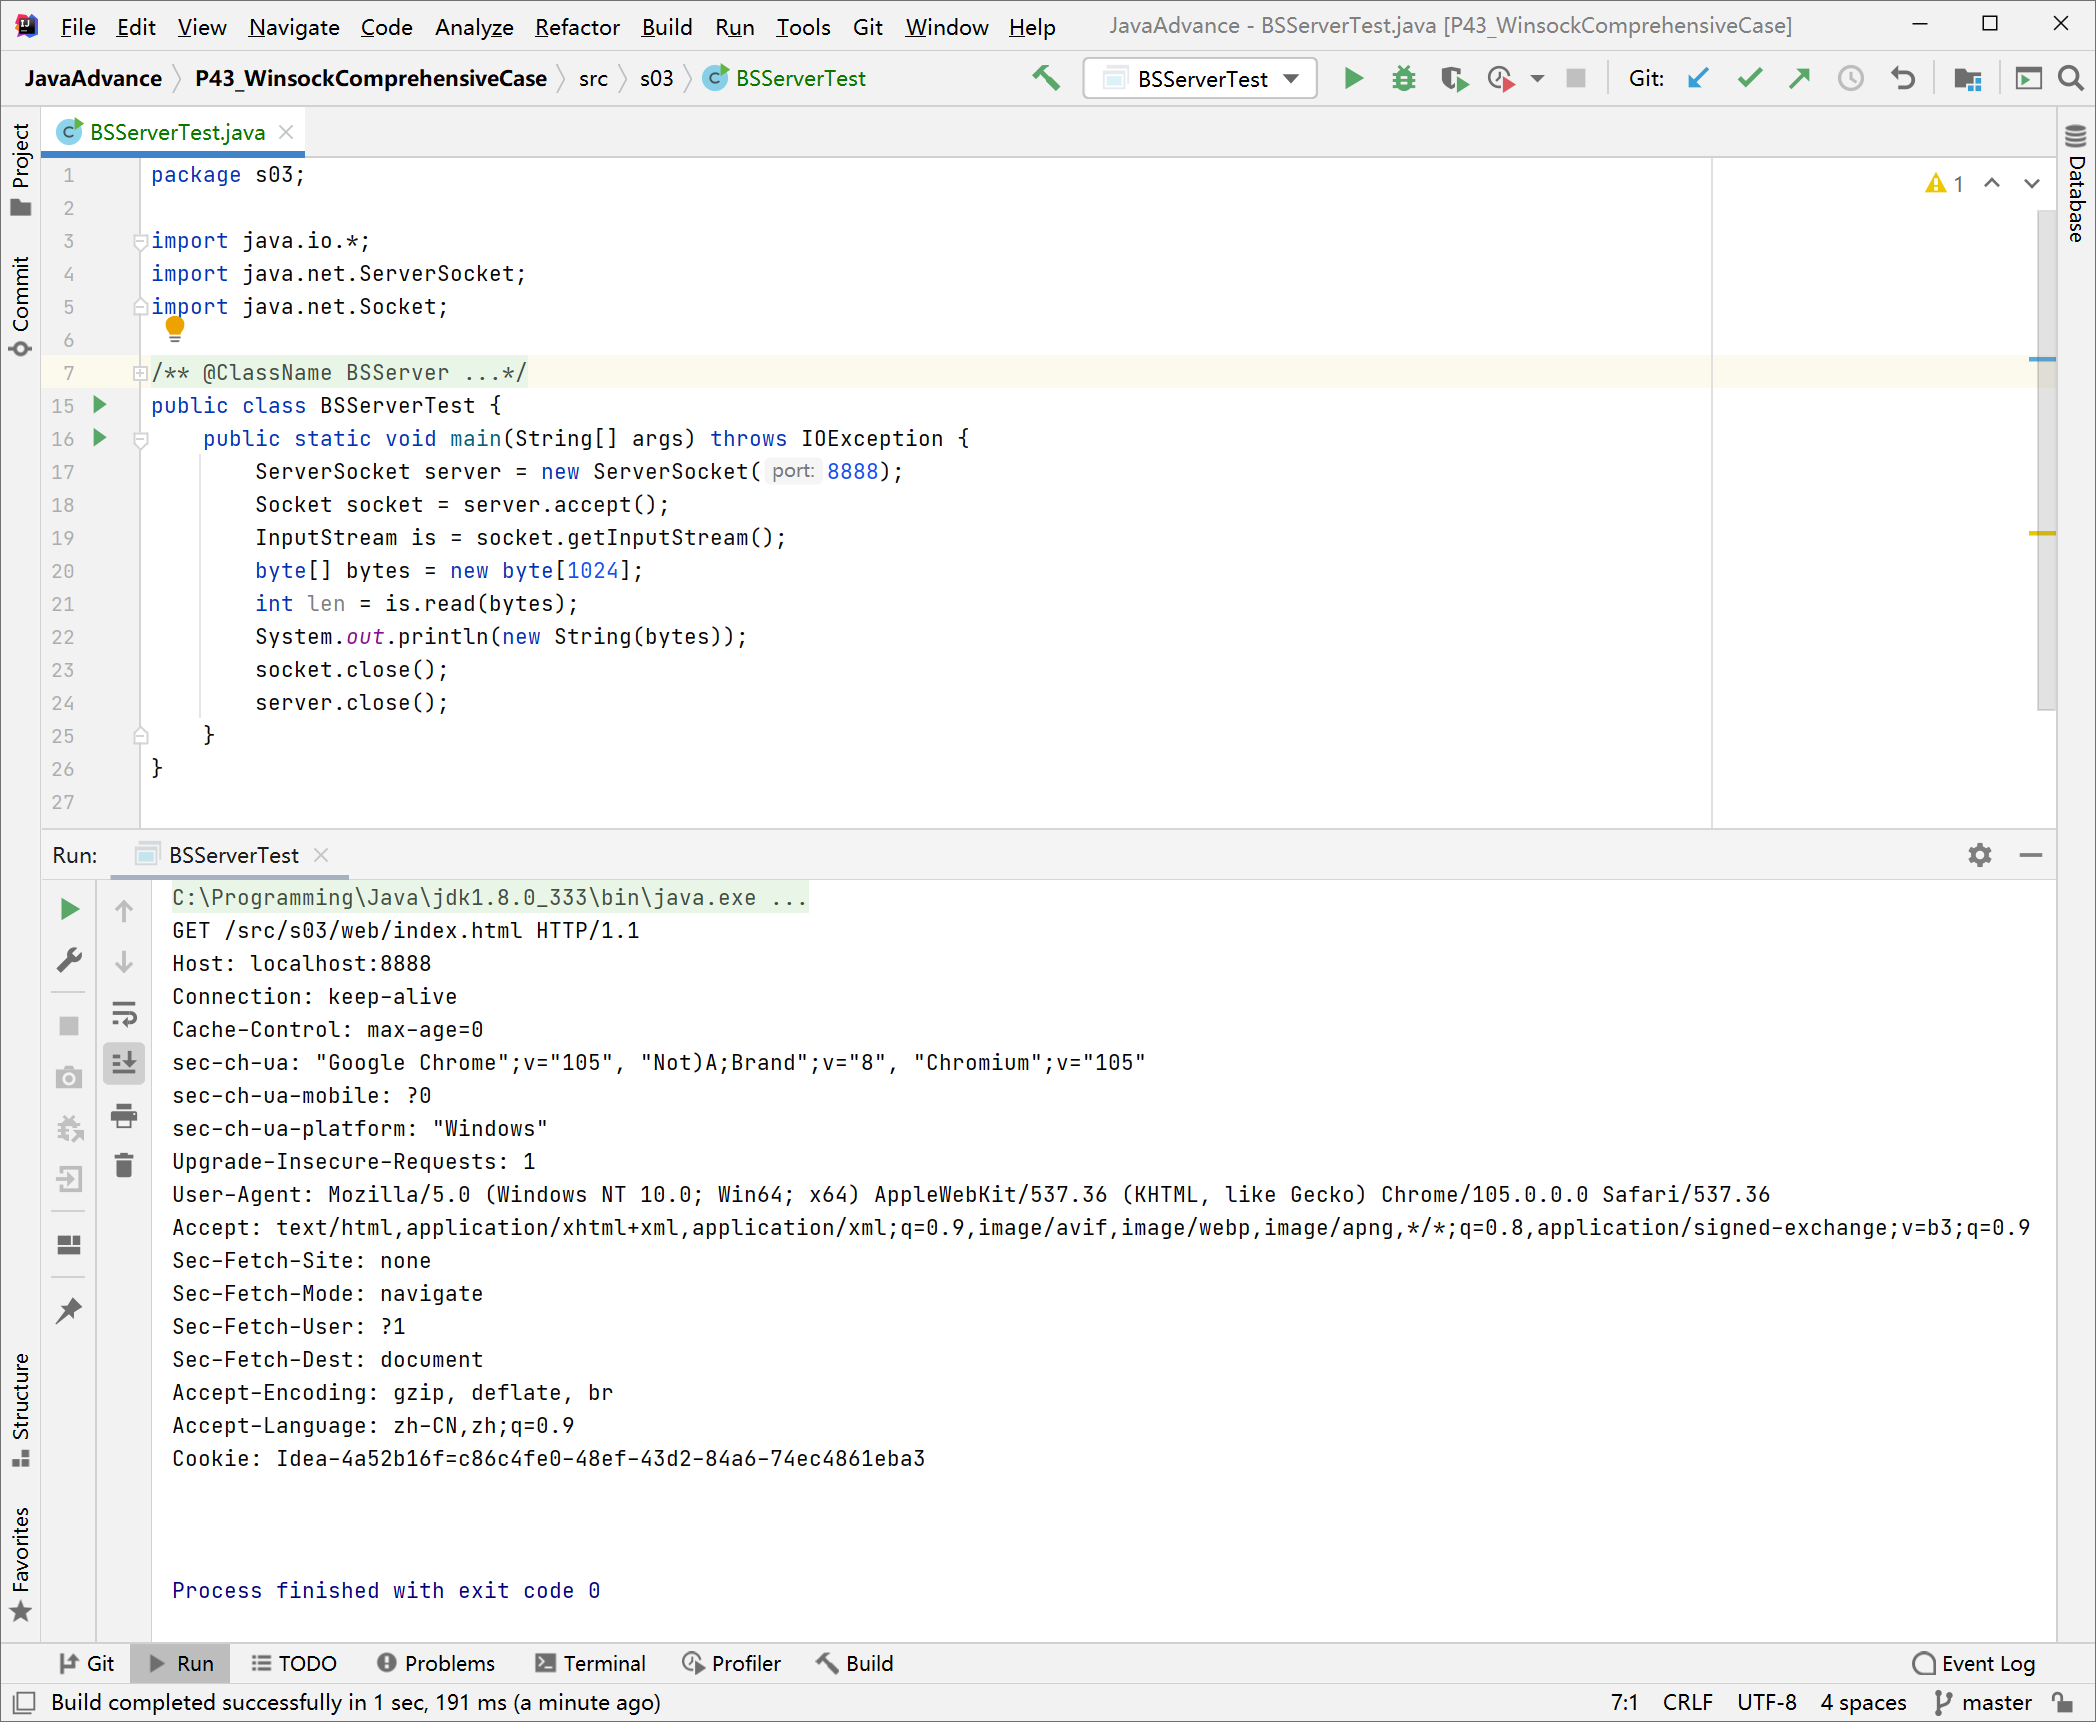The image size is (2096, 1722).
Task: Print console output with printer icon
Action: click(124, 1115)
